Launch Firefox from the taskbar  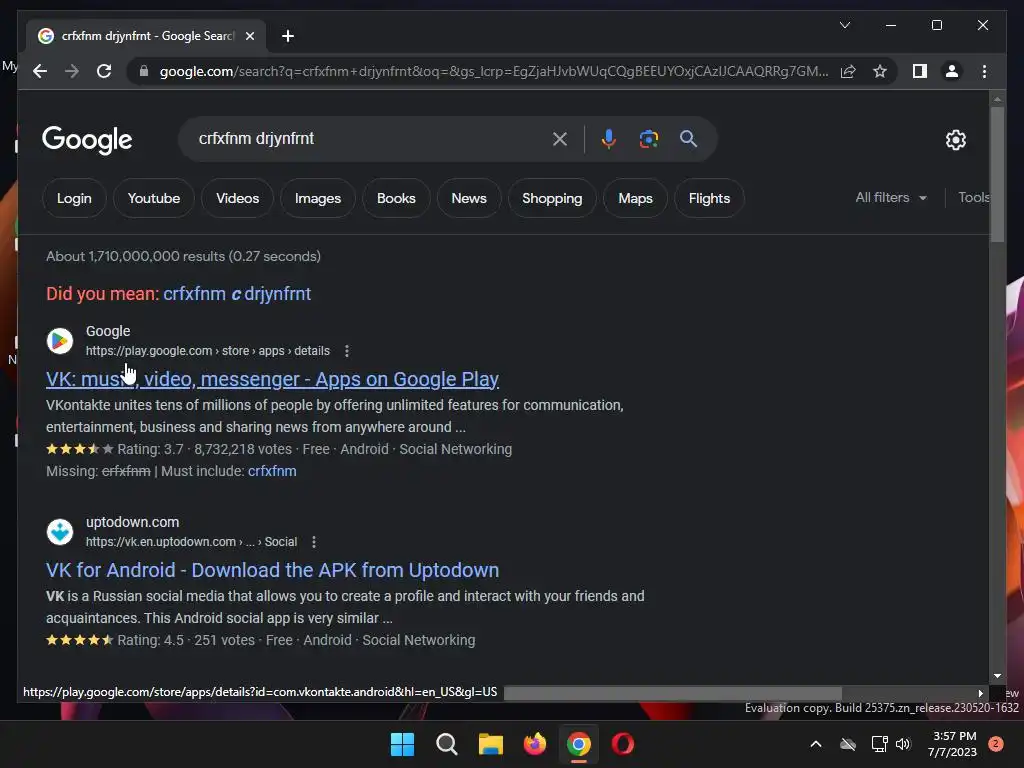click(x=535, y=744)
